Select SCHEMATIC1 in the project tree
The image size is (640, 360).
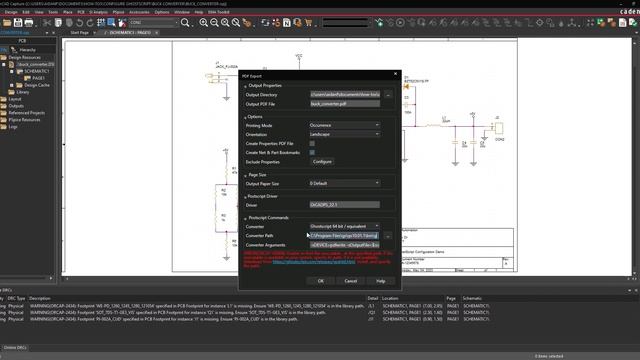tap(37, 71)
